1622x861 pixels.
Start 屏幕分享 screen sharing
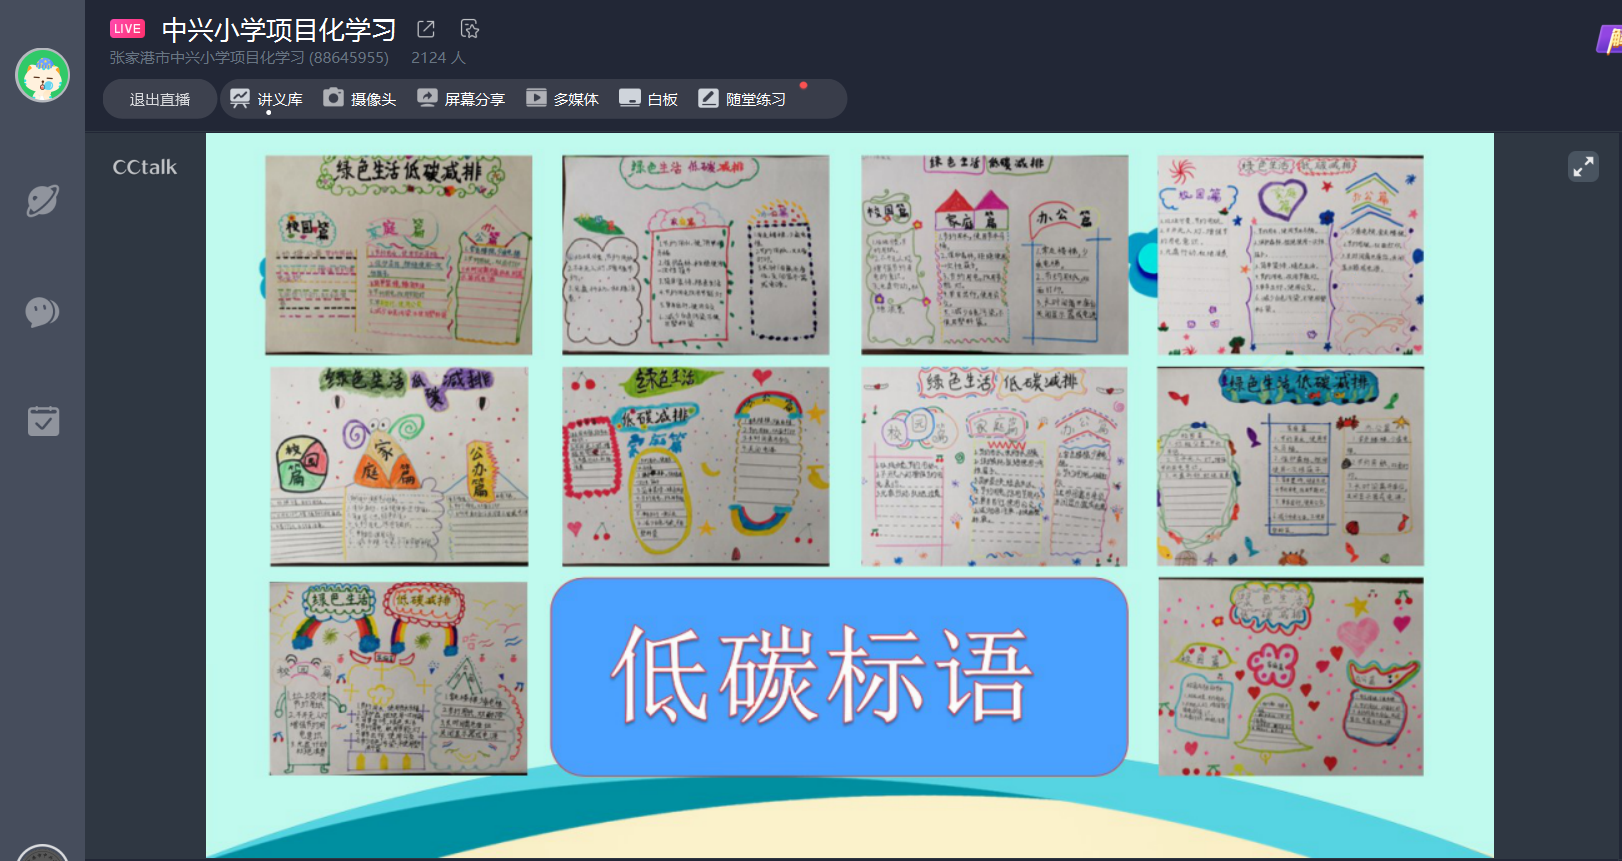(x=461, y=99)
